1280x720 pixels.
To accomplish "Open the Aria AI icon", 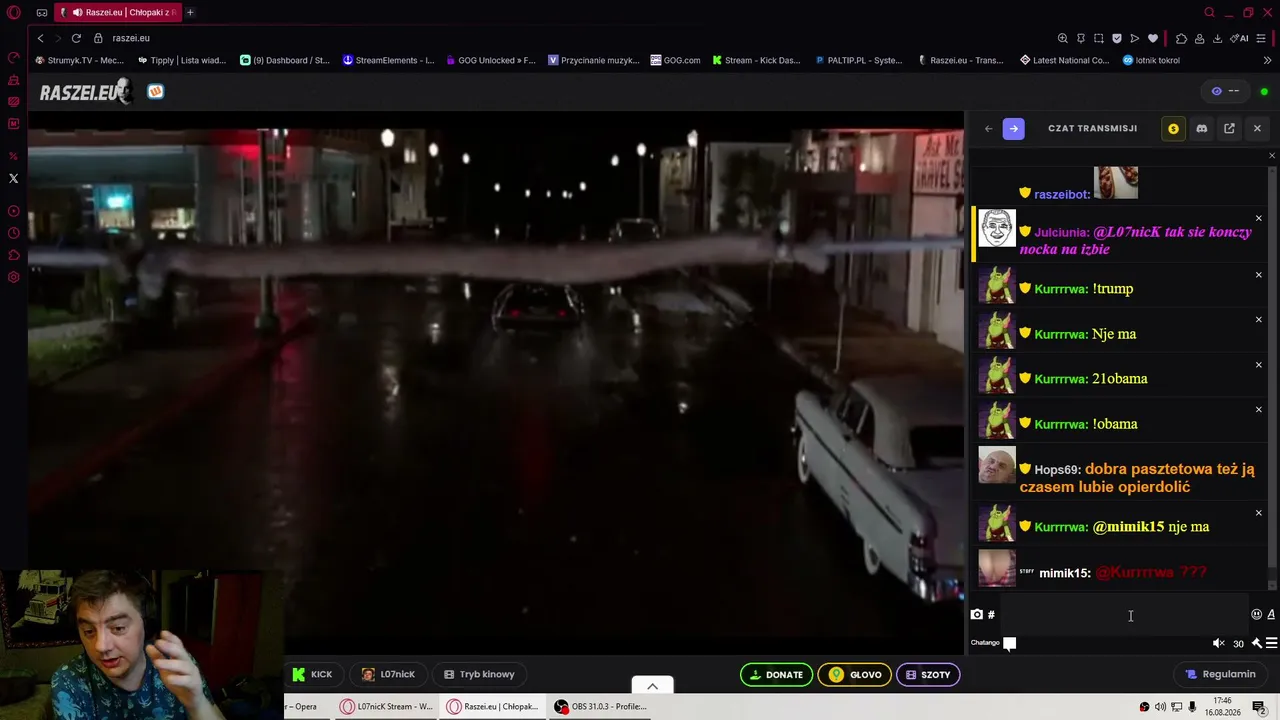I will point(1240,38).
